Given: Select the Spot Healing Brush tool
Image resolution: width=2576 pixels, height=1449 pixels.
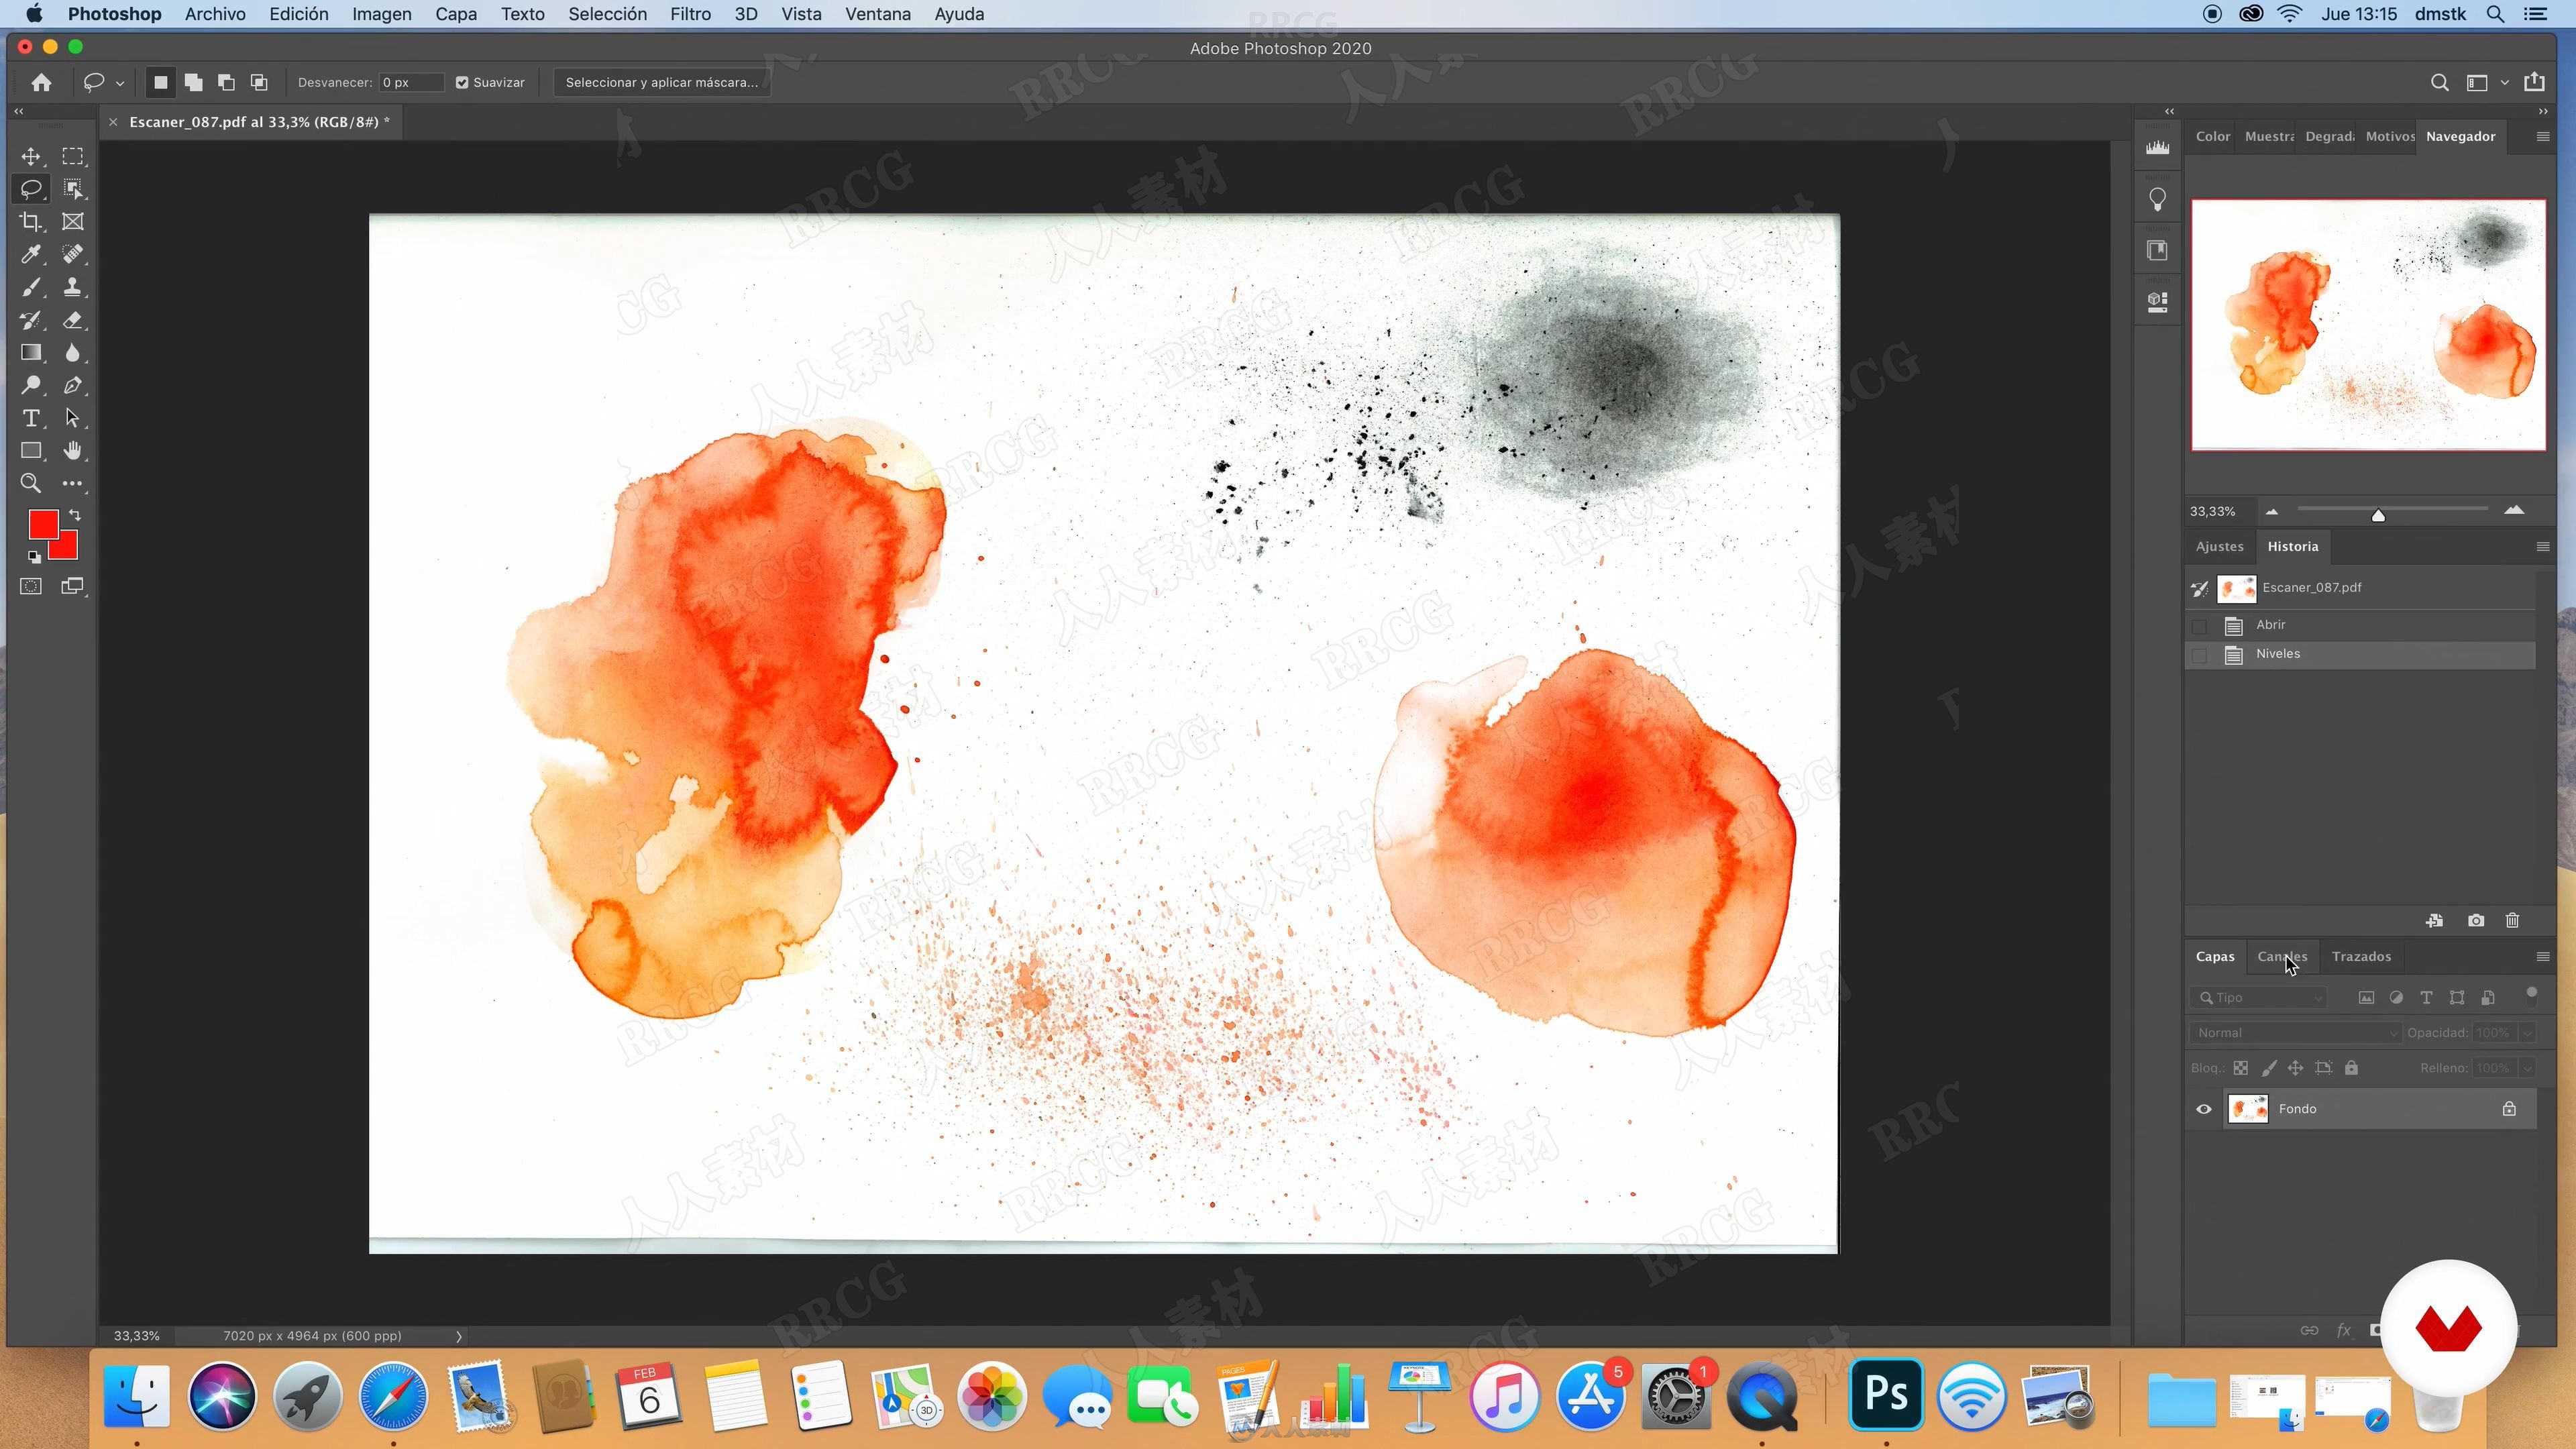Looking at the screenshot, I should pos(73,254).
